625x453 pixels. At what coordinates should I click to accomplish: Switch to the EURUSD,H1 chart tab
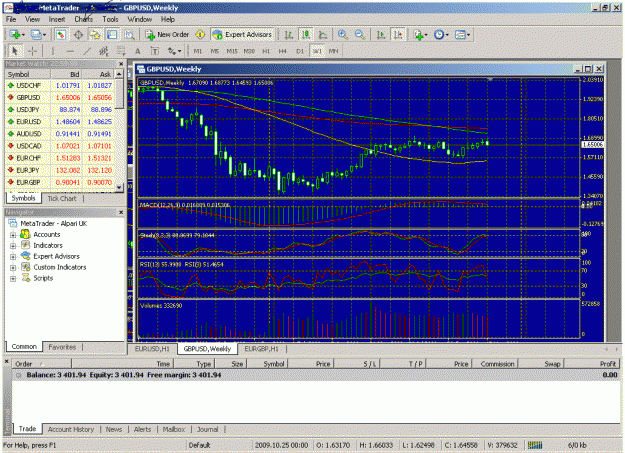click(152, 349)
